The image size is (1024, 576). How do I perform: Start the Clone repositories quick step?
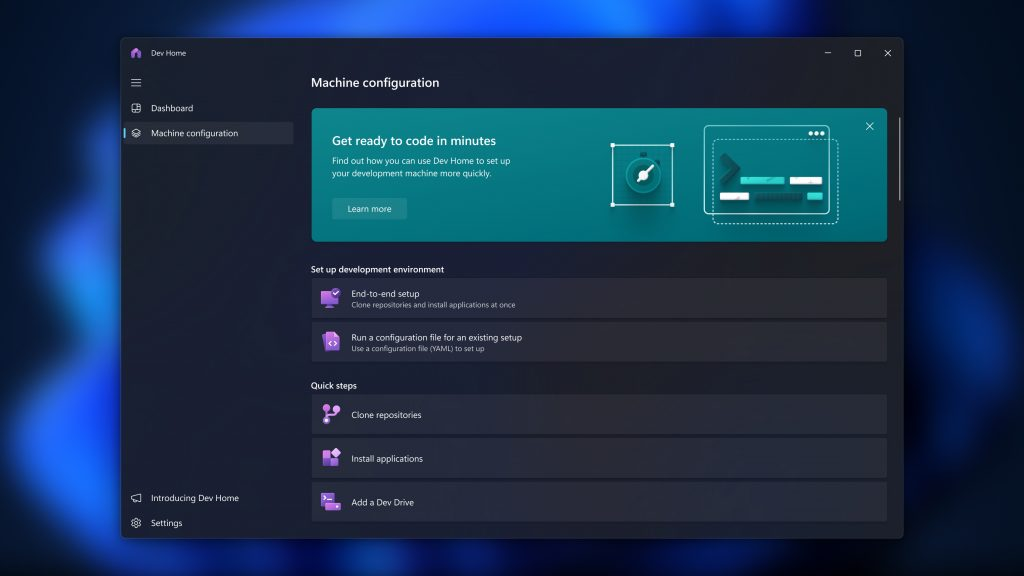point(598,414)
